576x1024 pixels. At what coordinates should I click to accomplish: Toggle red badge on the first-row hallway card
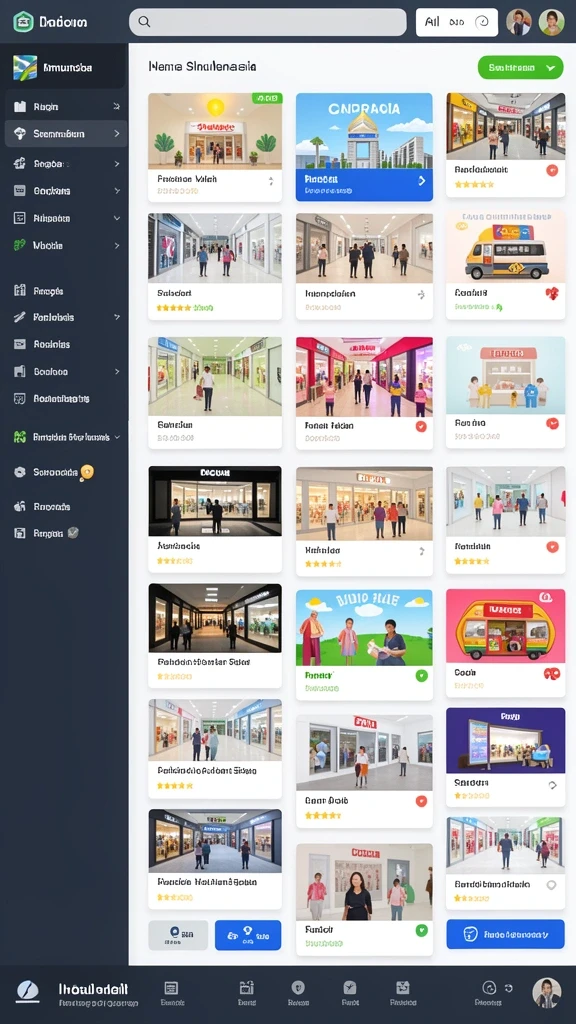[552, 170]
